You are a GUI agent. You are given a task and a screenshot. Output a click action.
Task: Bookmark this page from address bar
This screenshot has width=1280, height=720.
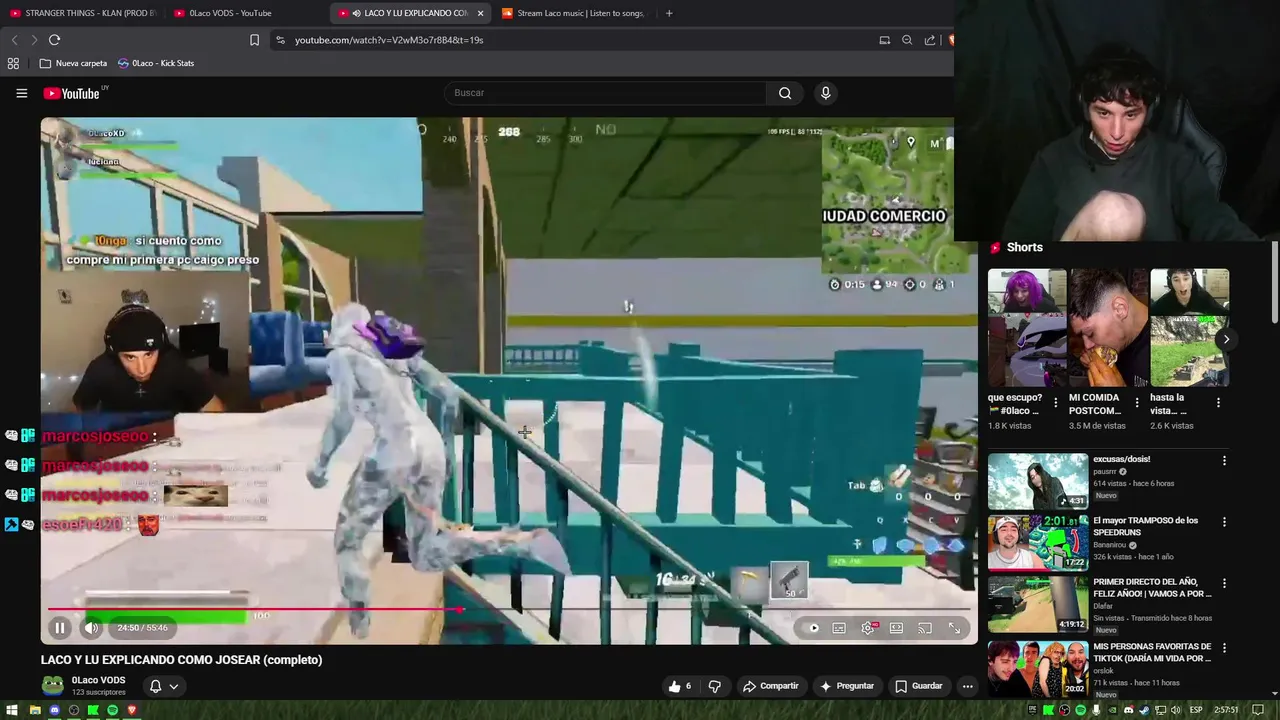tap(254, 40)
